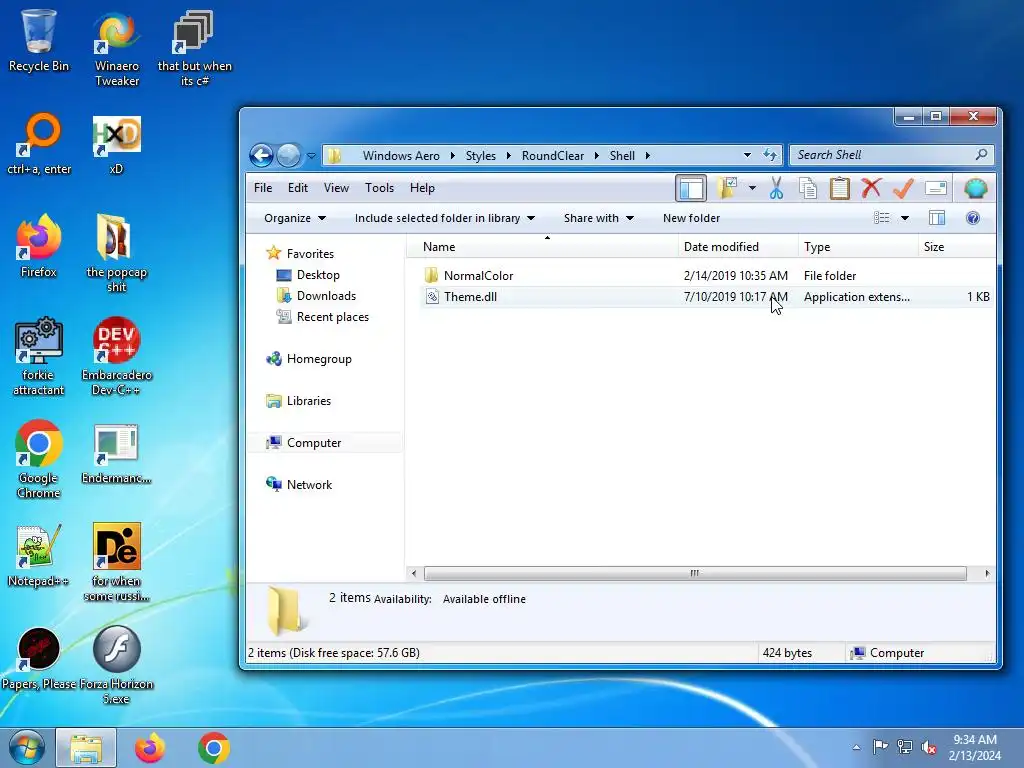Click RoundClear in the address breadcrumb

552,155
